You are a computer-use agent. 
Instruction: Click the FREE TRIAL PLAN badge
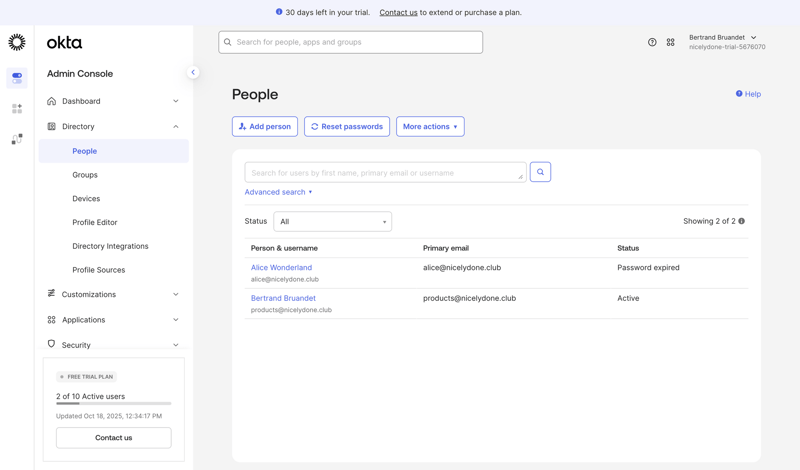86,377
